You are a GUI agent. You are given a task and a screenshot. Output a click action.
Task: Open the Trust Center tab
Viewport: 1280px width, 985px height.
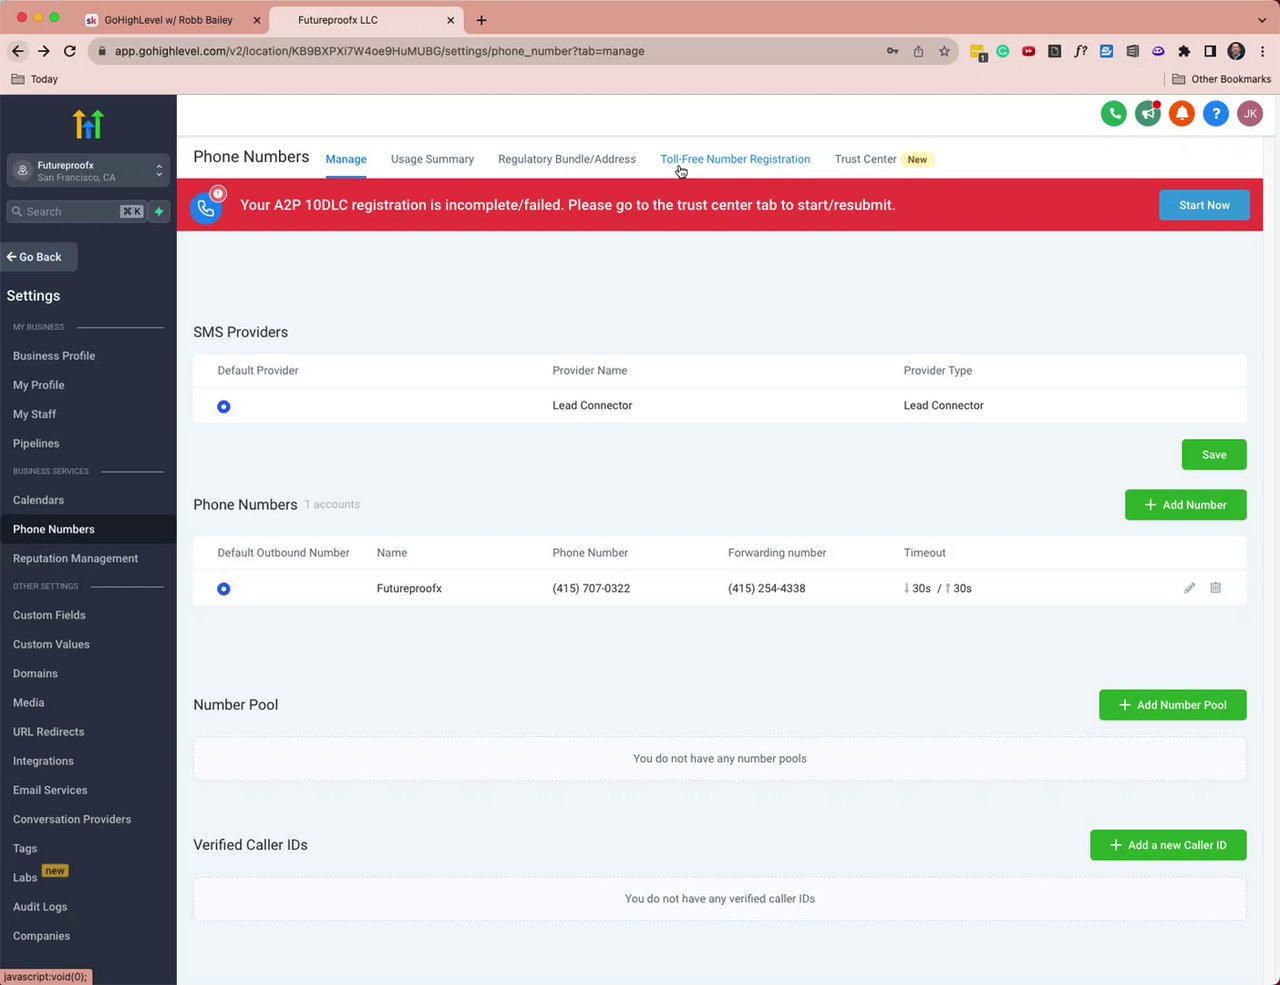865,159
